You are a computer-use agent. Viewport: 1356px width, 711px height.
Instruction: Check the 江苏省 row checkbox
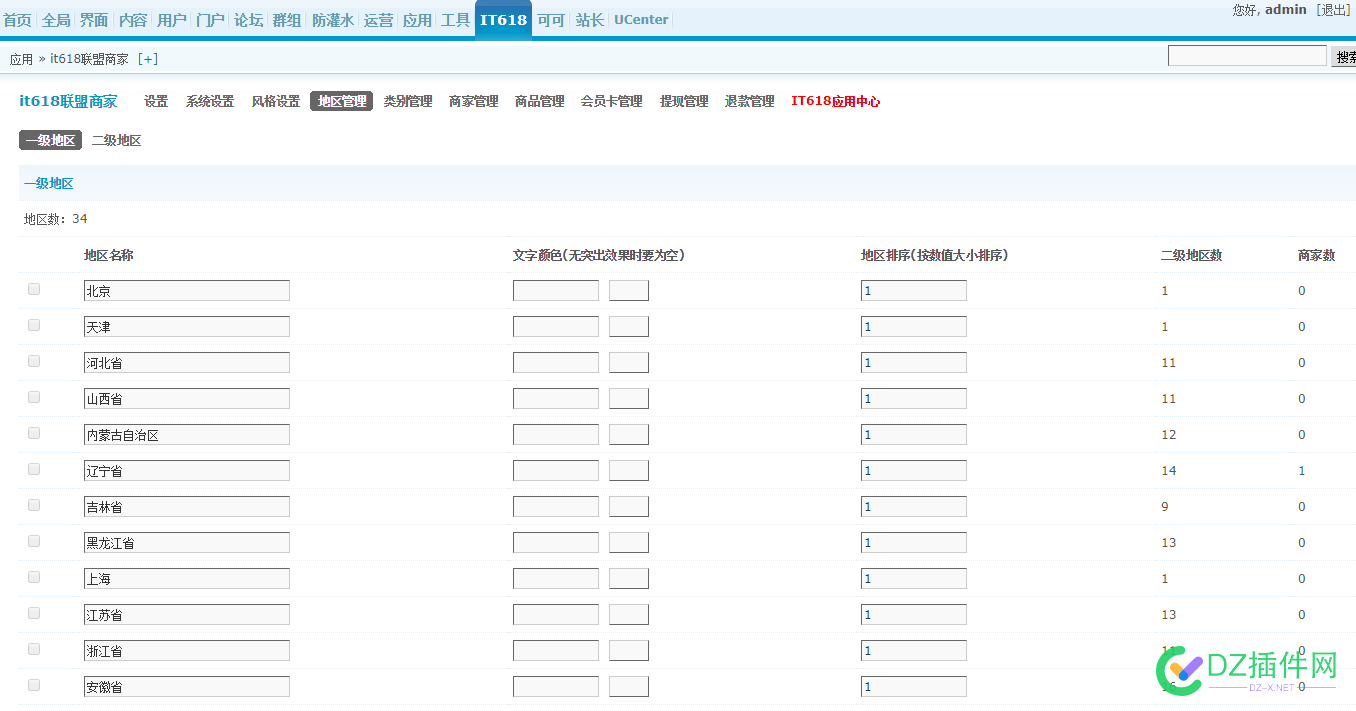34,613
